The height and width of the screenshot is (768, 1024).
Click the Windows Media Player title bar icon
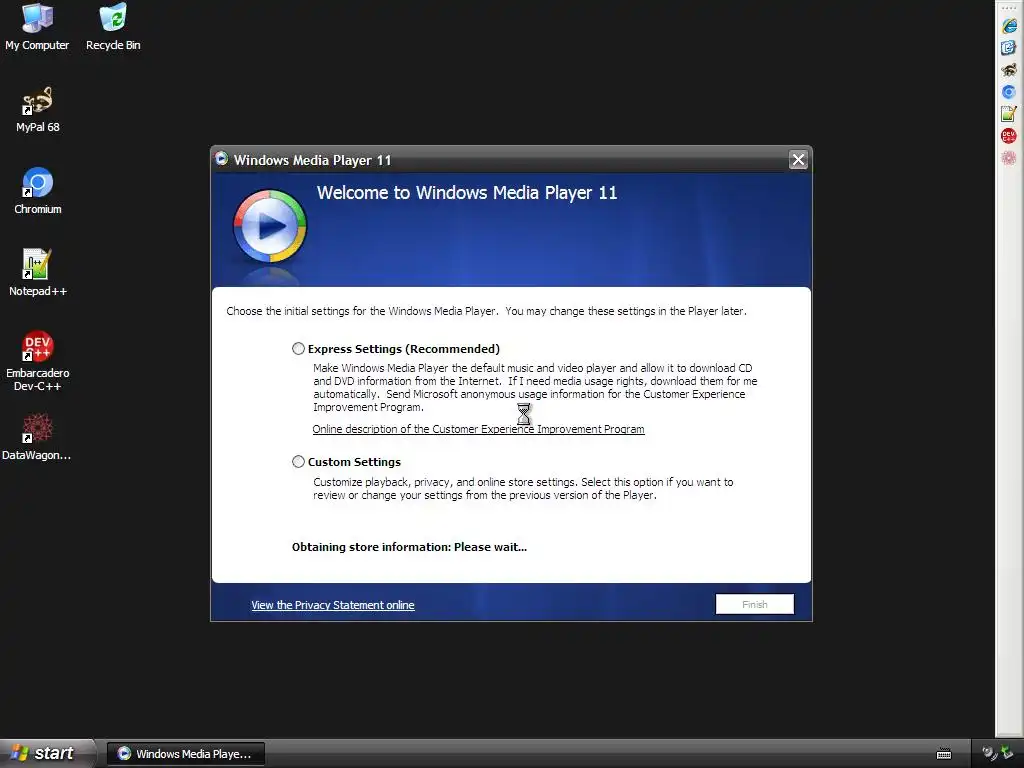click(x=222, y=159)
